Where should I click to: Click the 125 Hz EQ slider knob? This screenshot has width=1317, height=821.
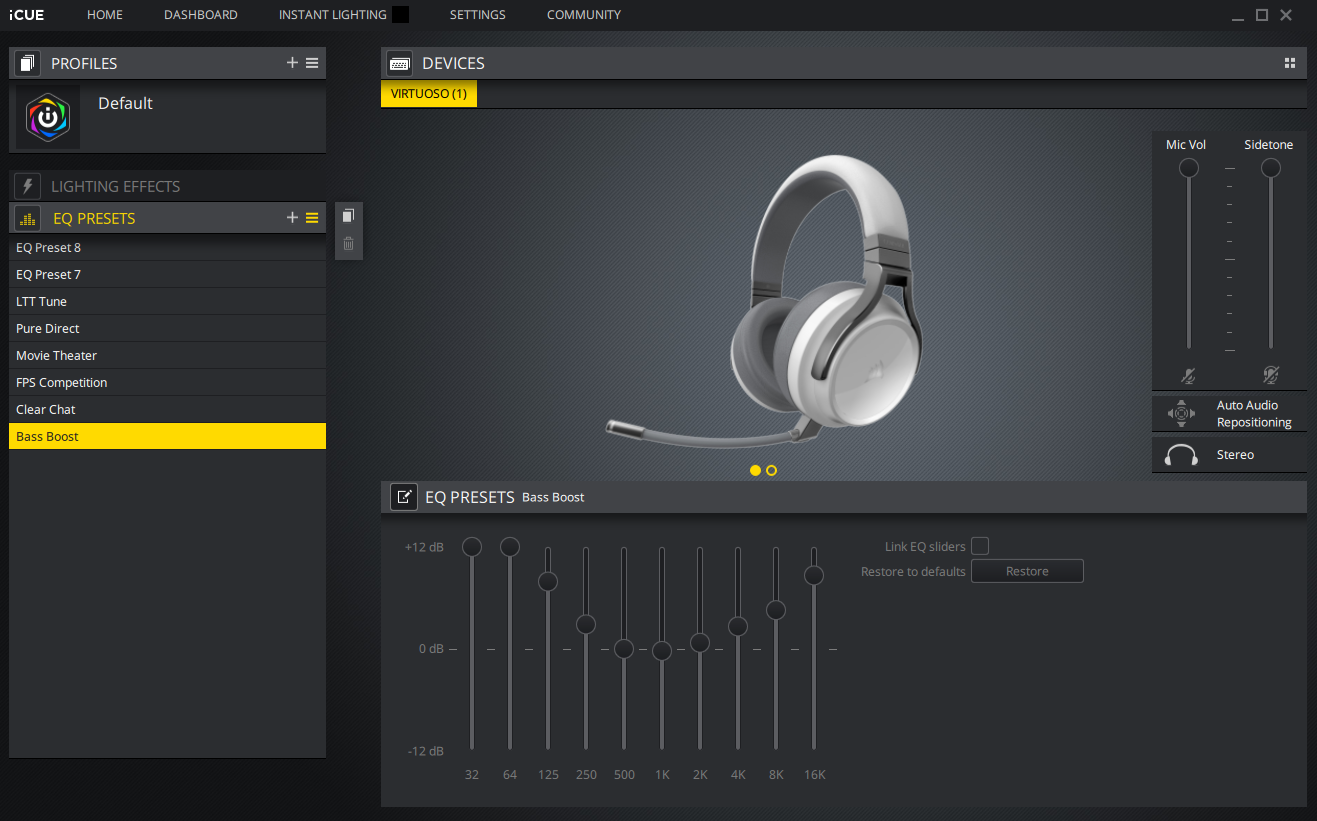548,581
